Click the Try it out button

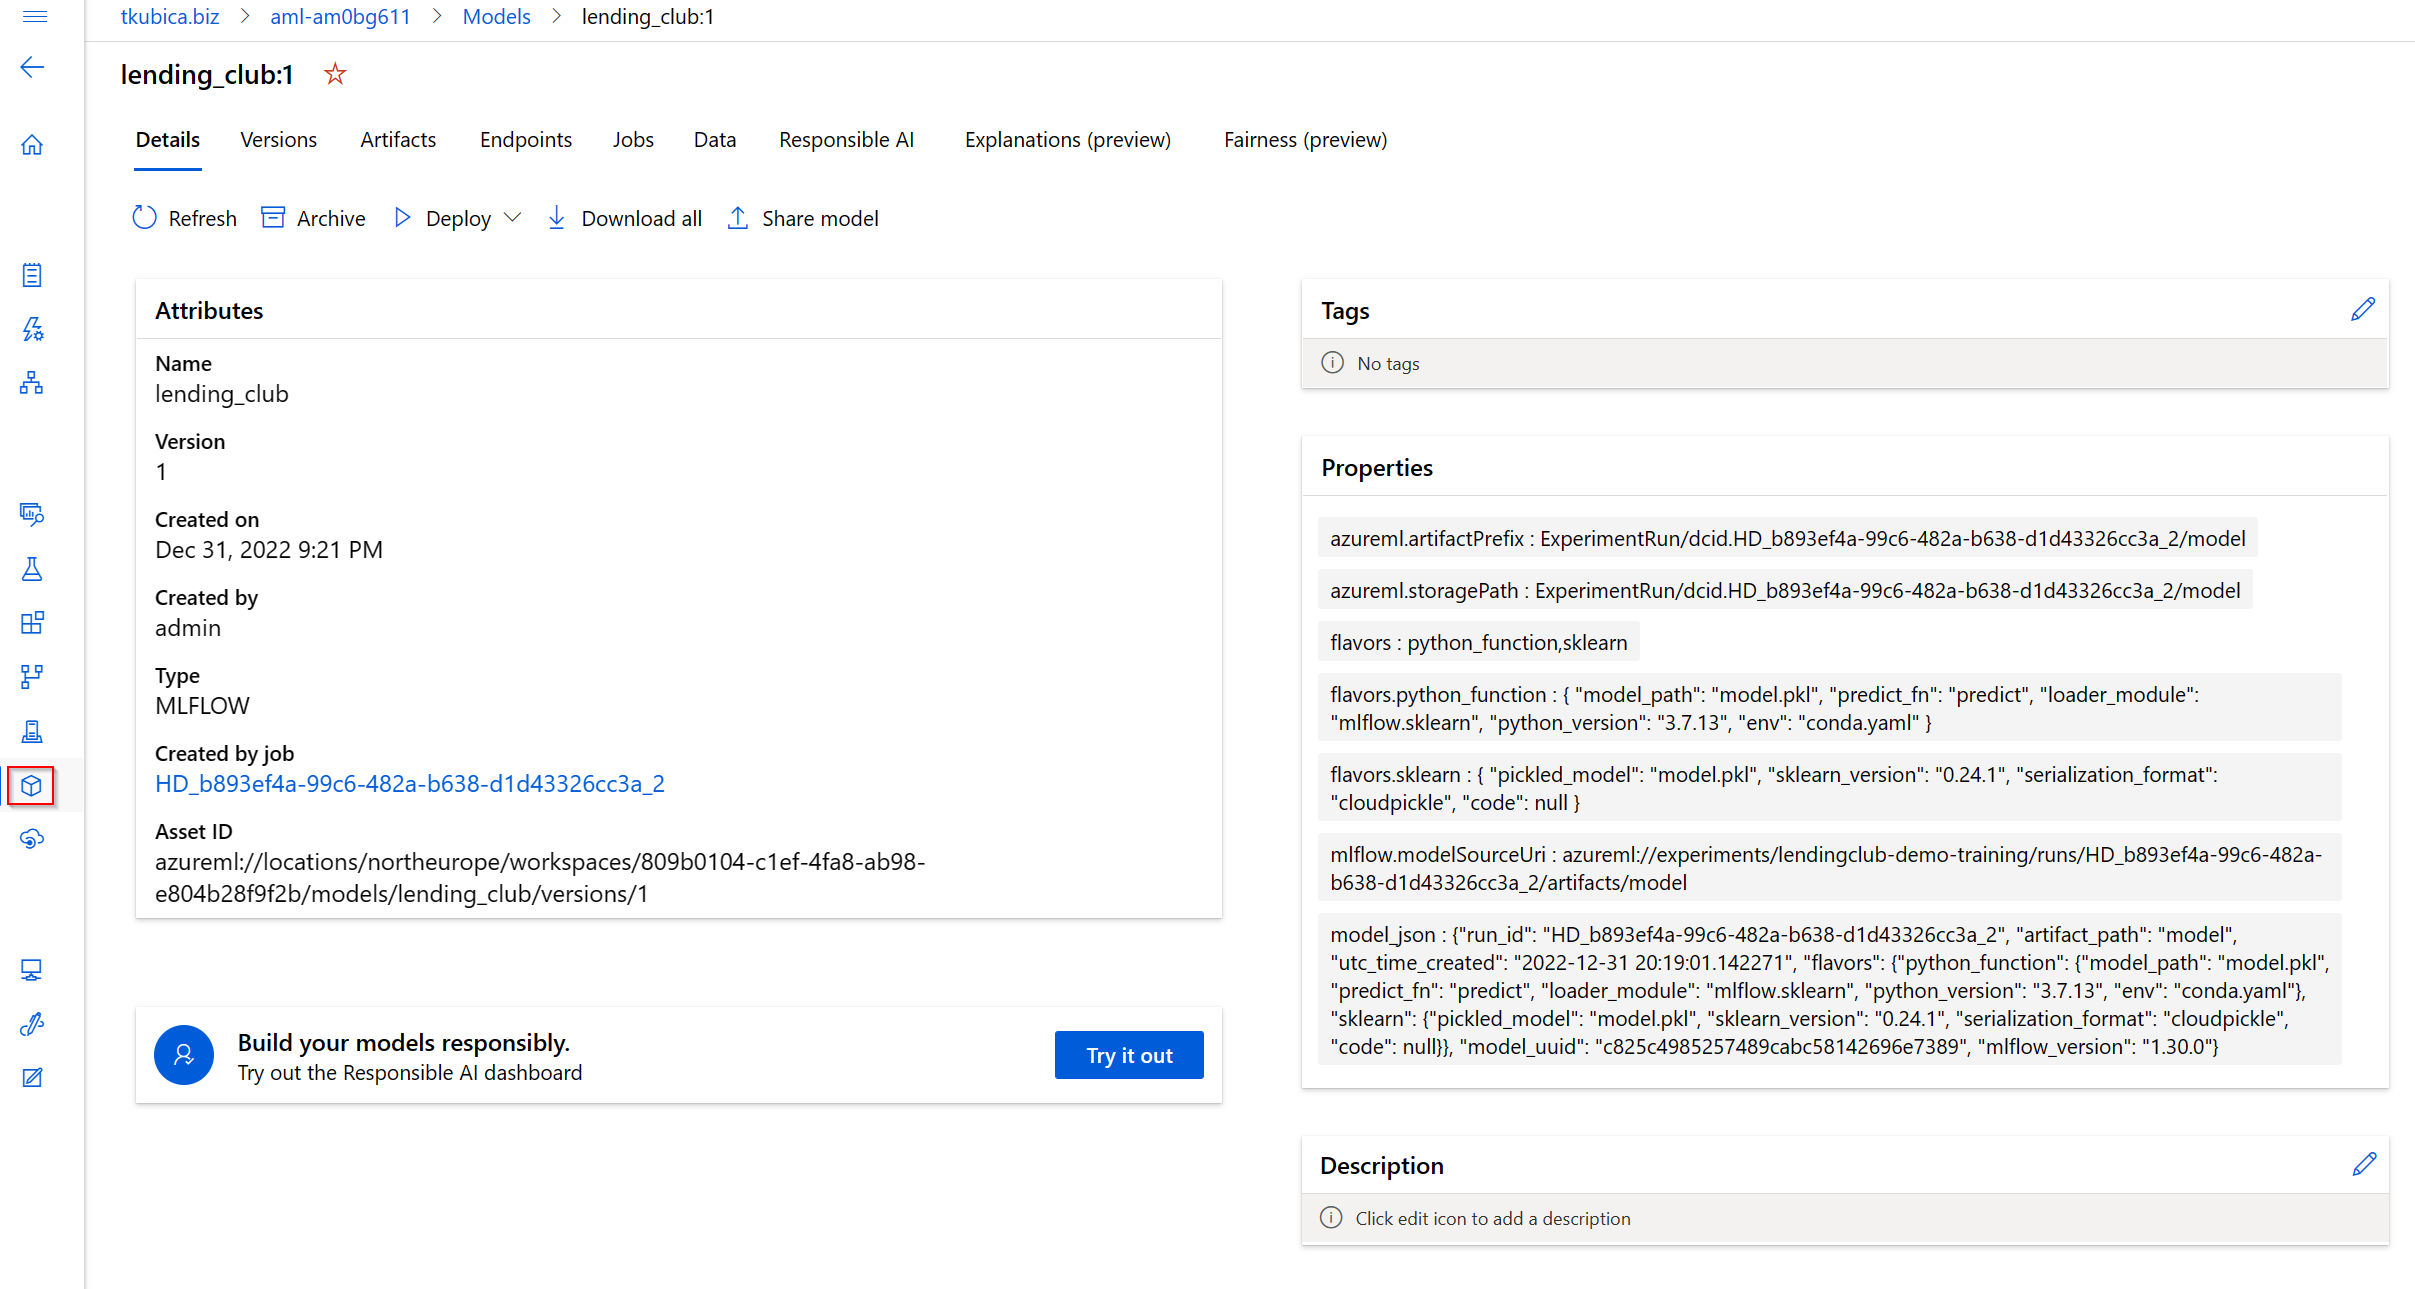pyautogui.click(x=1129, y=1055)
